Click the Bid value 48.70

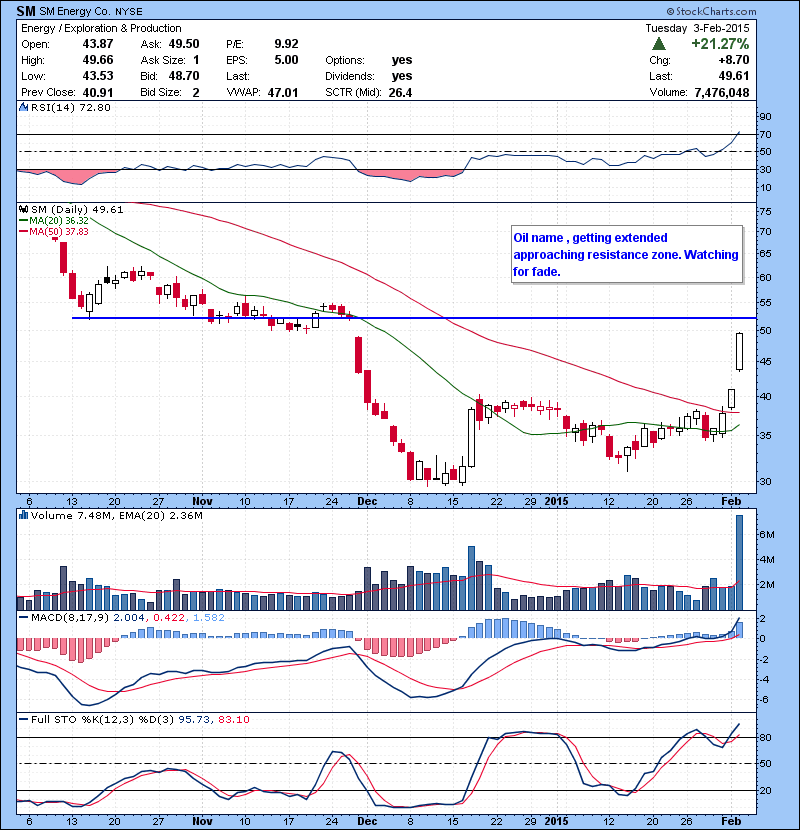(184, 76)
